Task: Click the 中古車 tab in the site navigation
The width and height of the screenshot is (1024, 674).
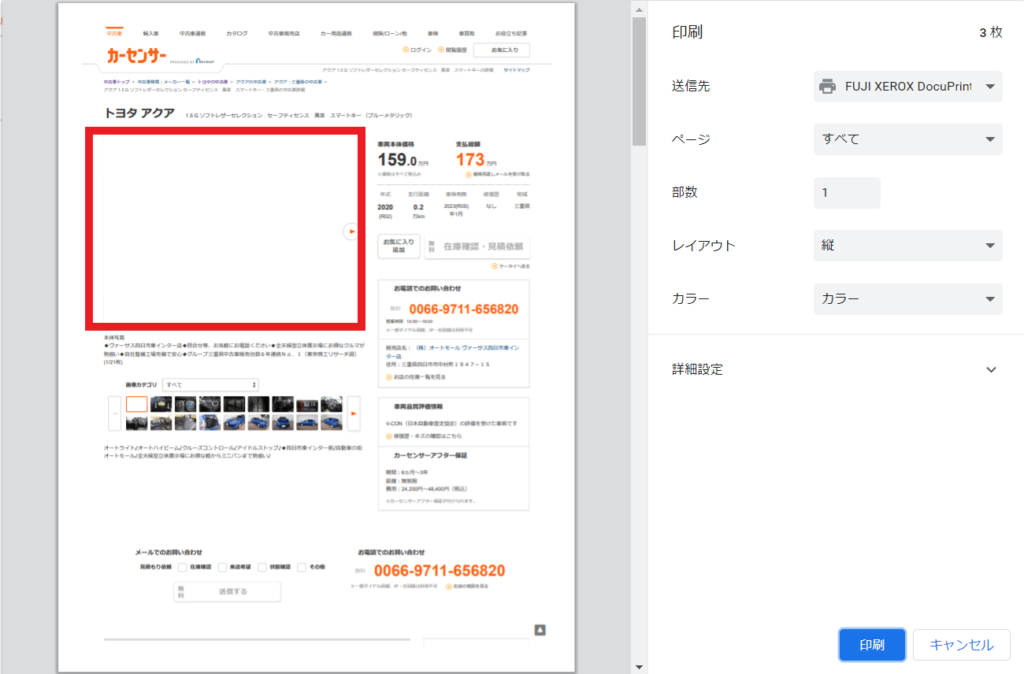Action: [114, 33]
